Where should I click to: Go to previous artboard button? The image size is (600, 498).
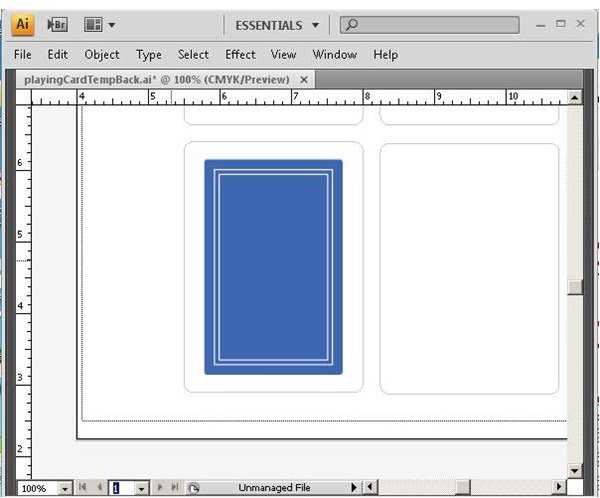coord(99,487)
